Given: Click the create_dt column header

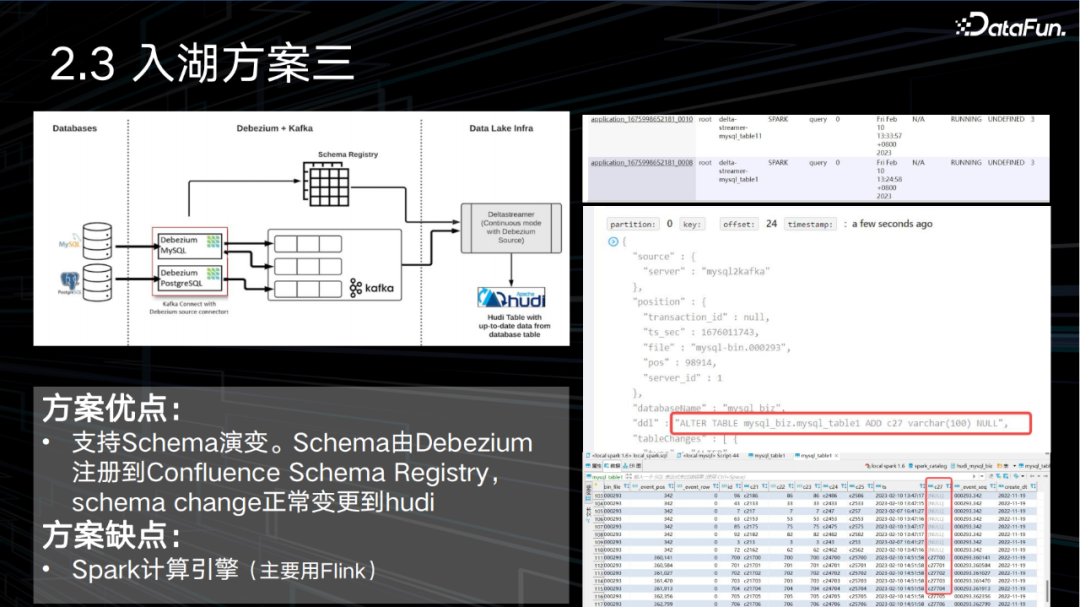Looking at the screenshot, I should point(1014,486).
